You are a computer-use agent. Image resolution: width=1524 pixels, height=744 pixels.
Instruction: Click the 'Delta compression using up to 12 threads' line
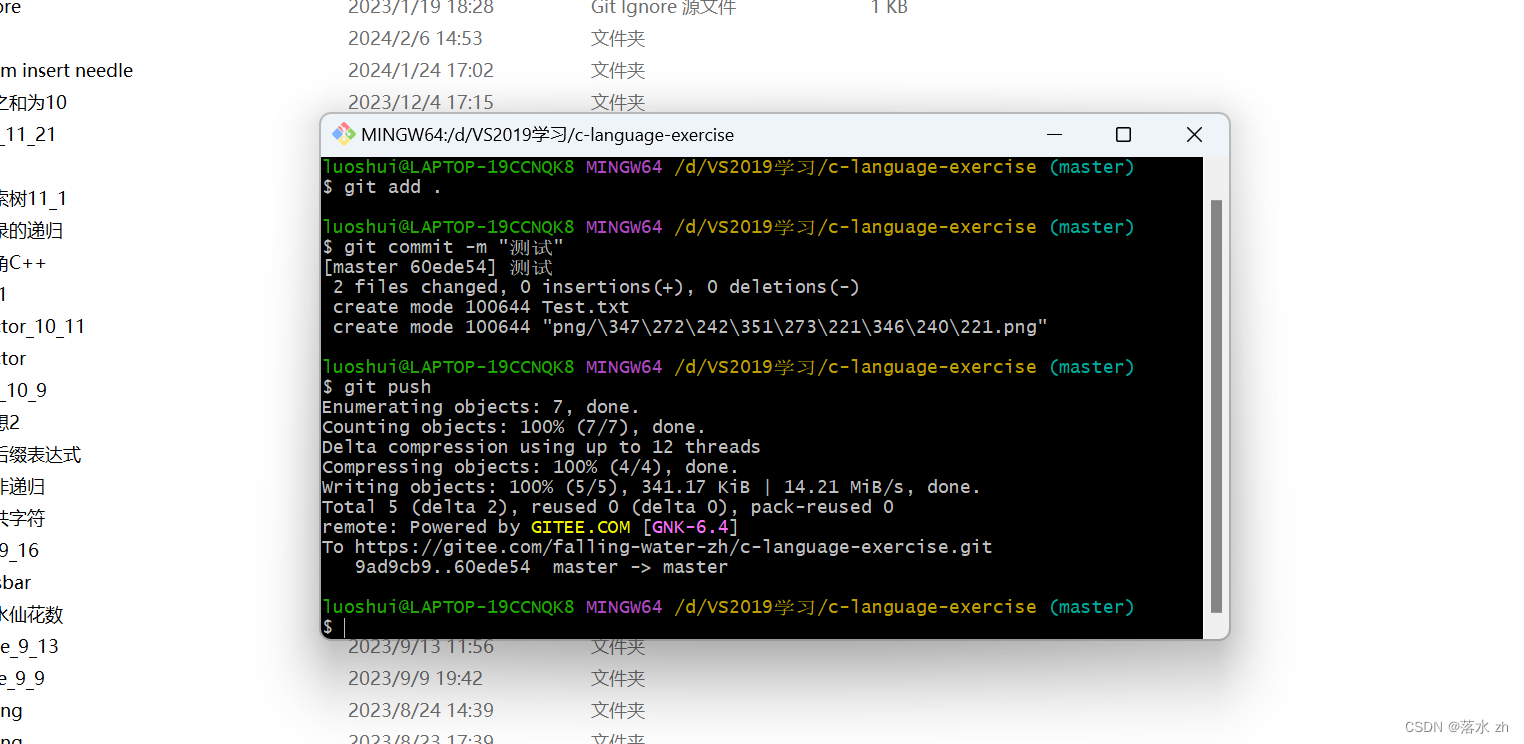click(541, 447)
